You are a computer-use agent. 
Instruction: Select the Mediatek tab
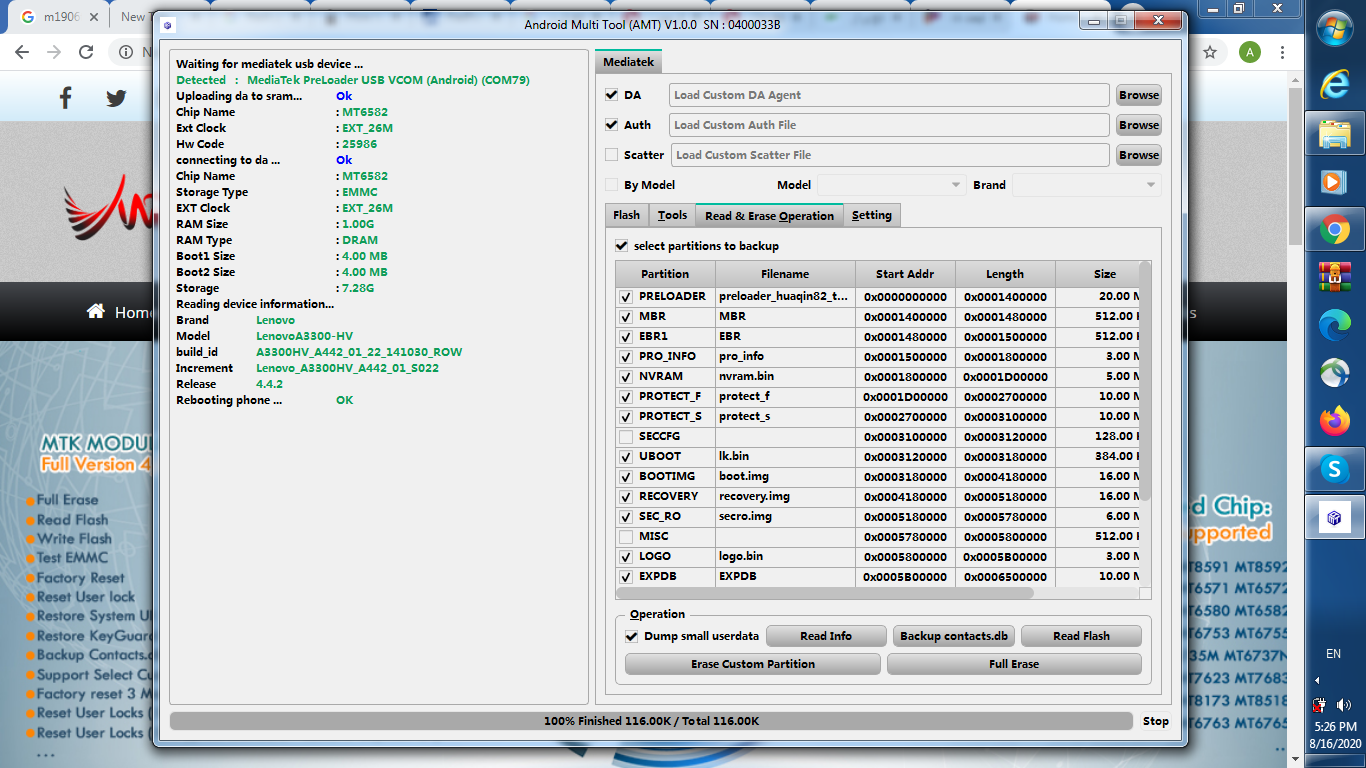coord(628,62)
